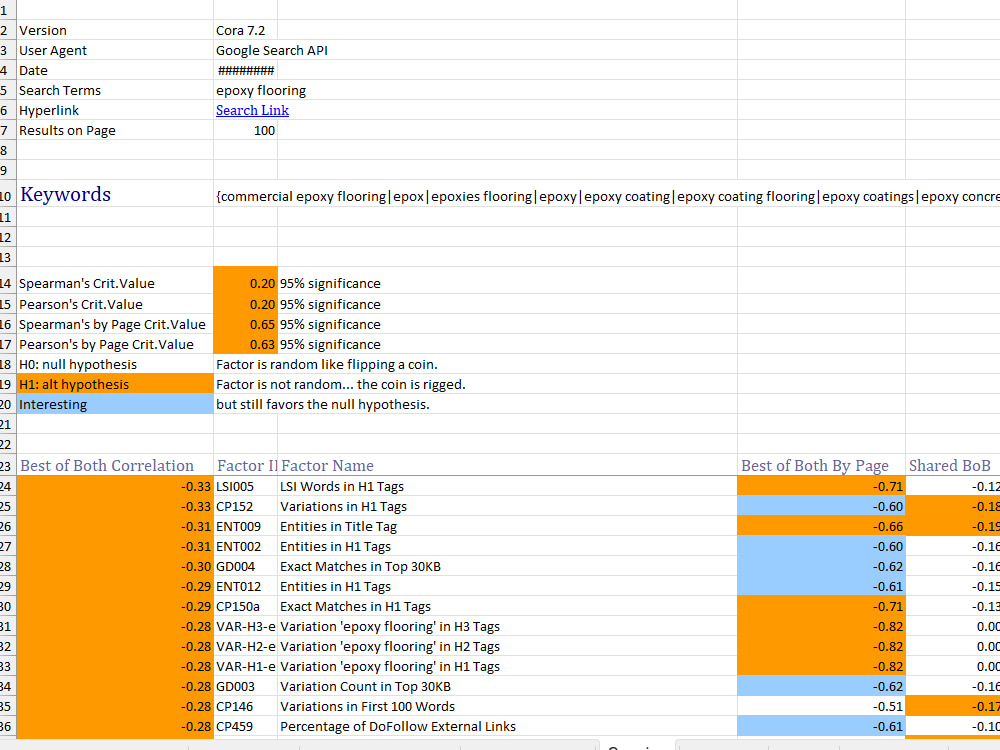
Task: Select Percentage of DoFollow External Links cell
Action: pyautogui.click(x=507, y=726)
